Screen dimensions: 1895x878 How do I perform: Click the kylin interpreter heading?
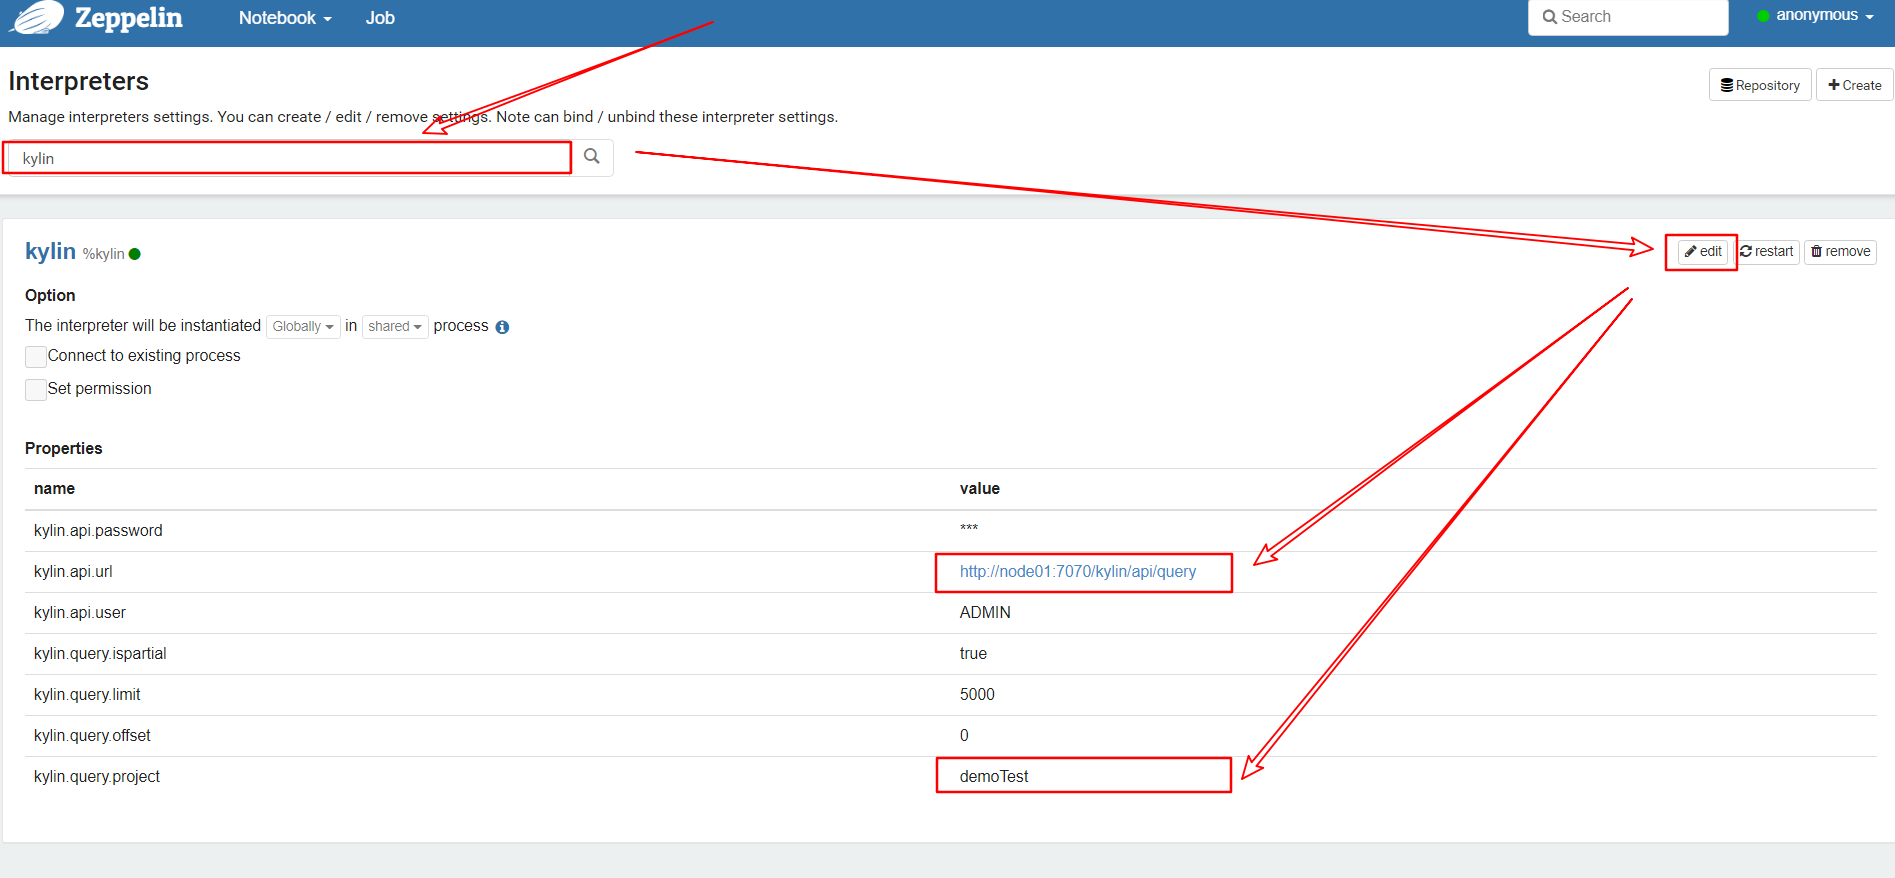[51, 251]
